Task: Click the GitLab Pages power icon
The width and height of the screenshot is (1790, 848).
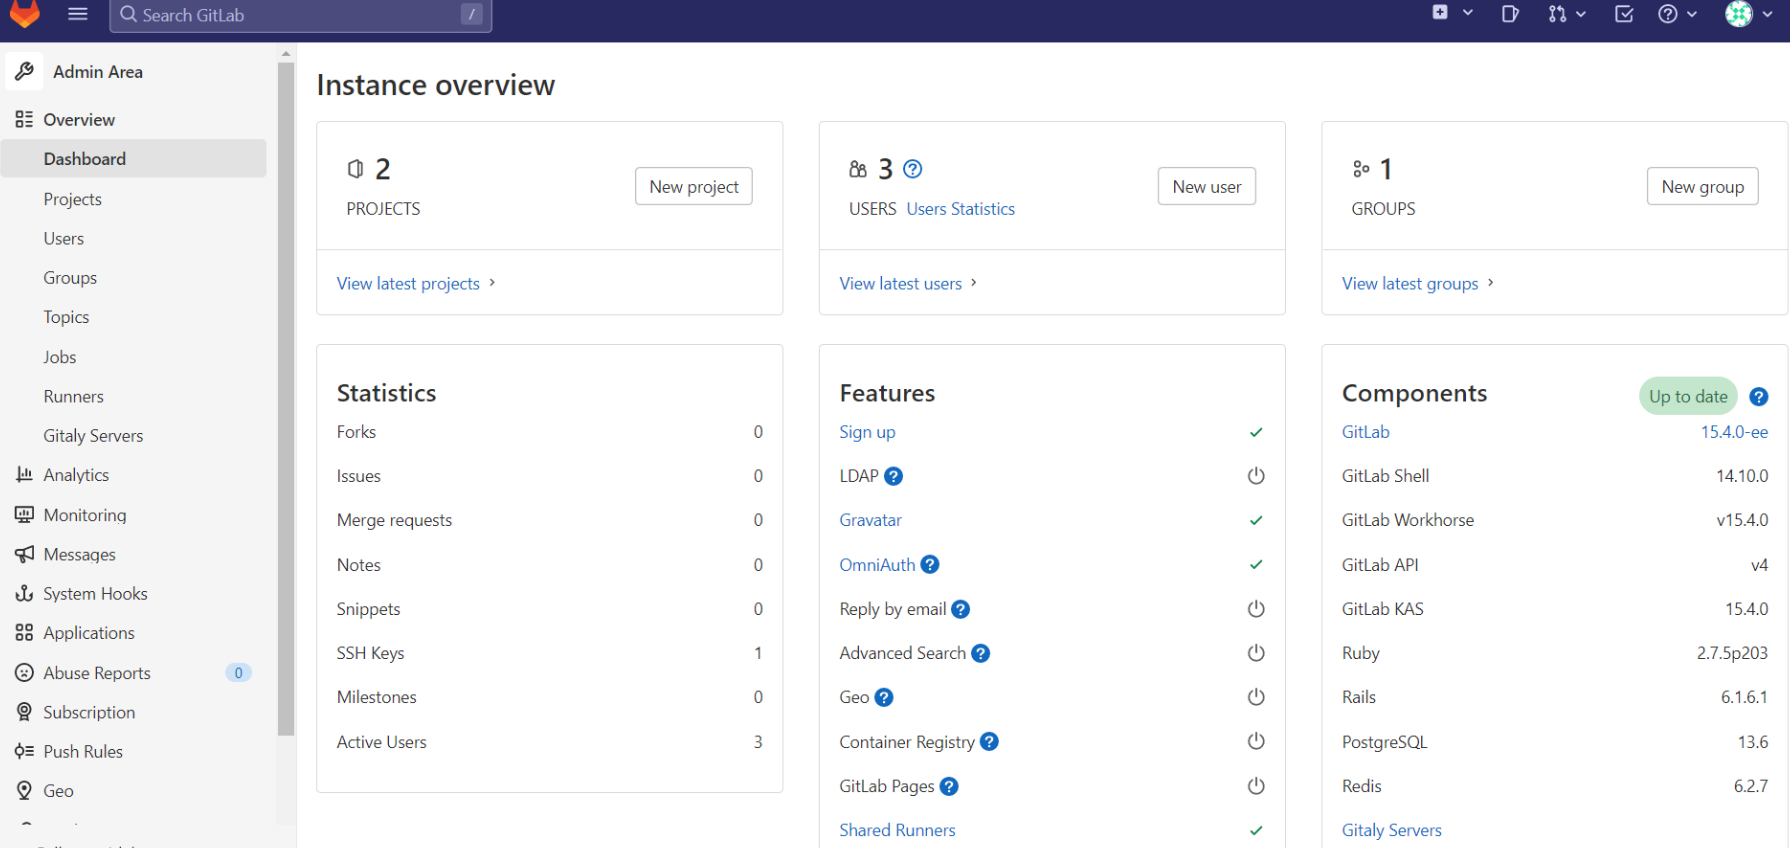Action: 1256,786
